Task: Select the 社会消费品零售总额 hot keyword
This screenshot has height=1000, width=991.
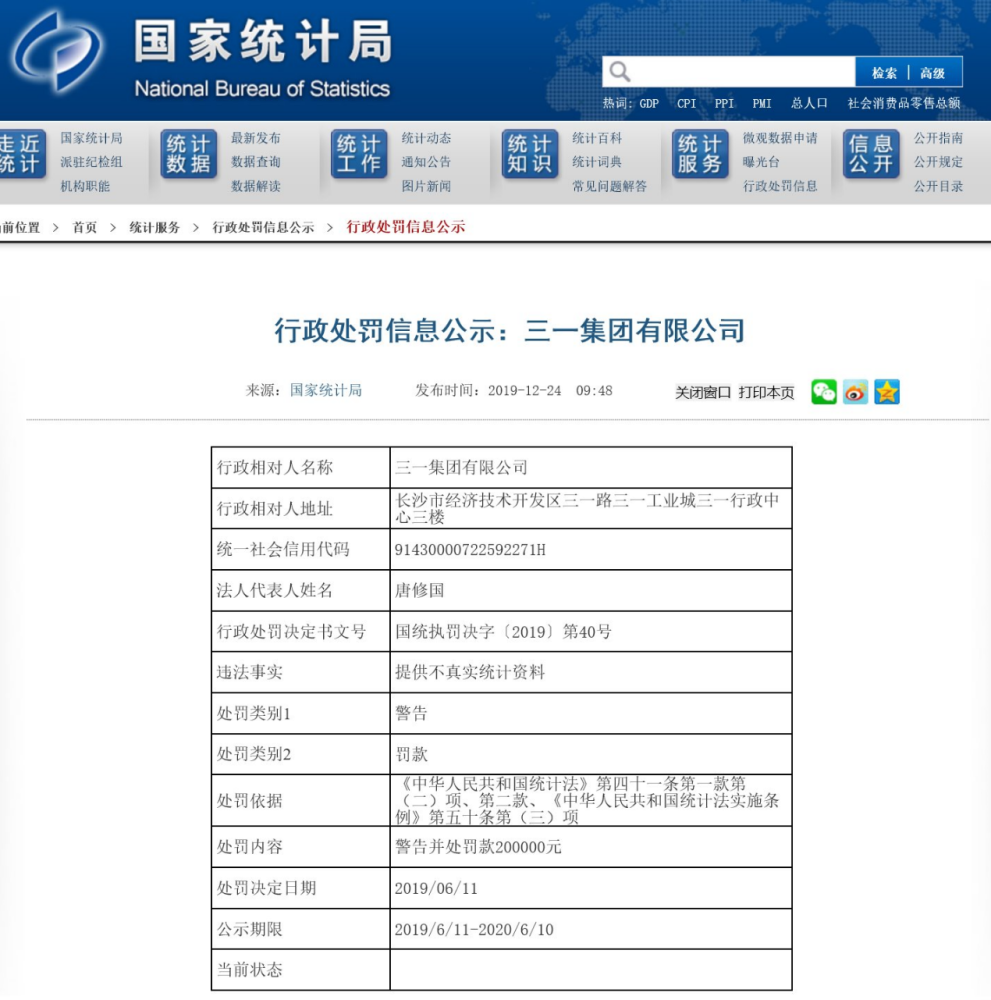Action: (904, 103)
